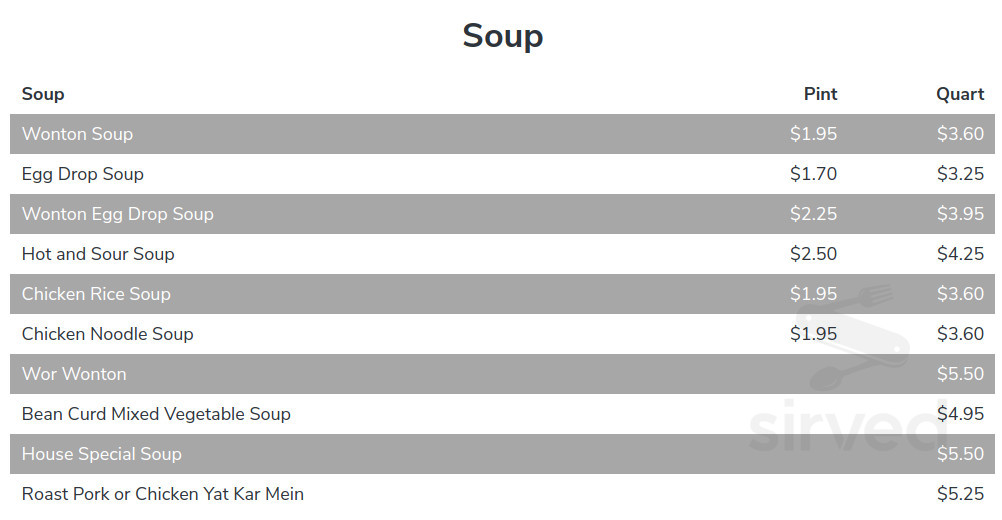Select the Egg Drop Soup item
The image size is (1002, 520).
pos(83,174)
